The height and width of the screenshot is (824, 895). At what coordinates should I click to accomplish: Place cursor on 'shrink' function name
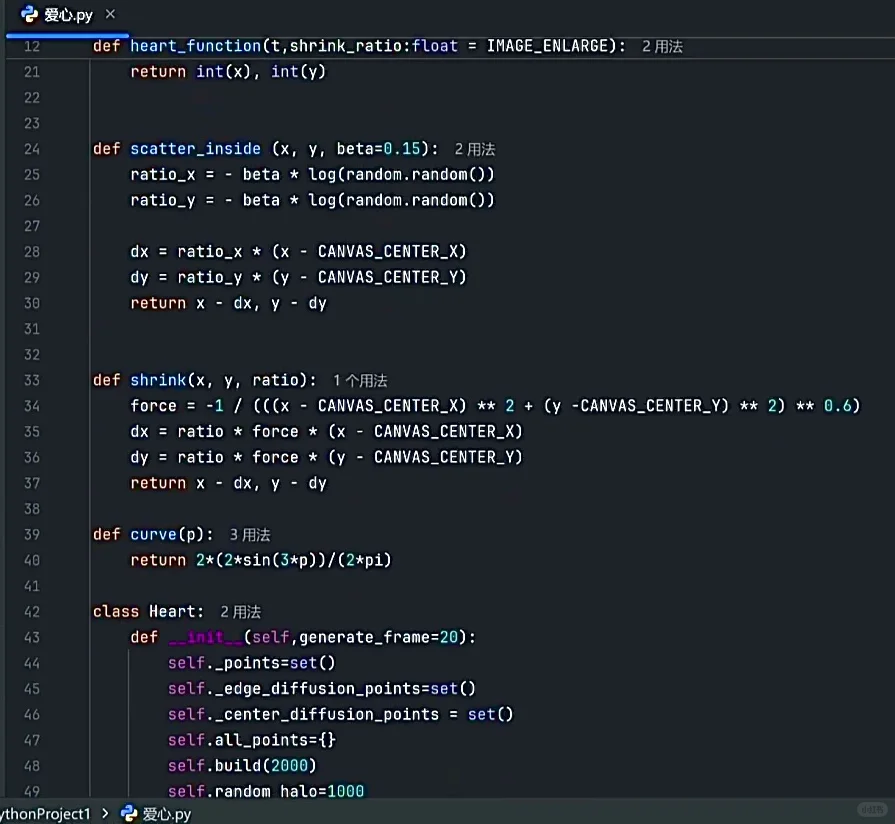point(158,380)
